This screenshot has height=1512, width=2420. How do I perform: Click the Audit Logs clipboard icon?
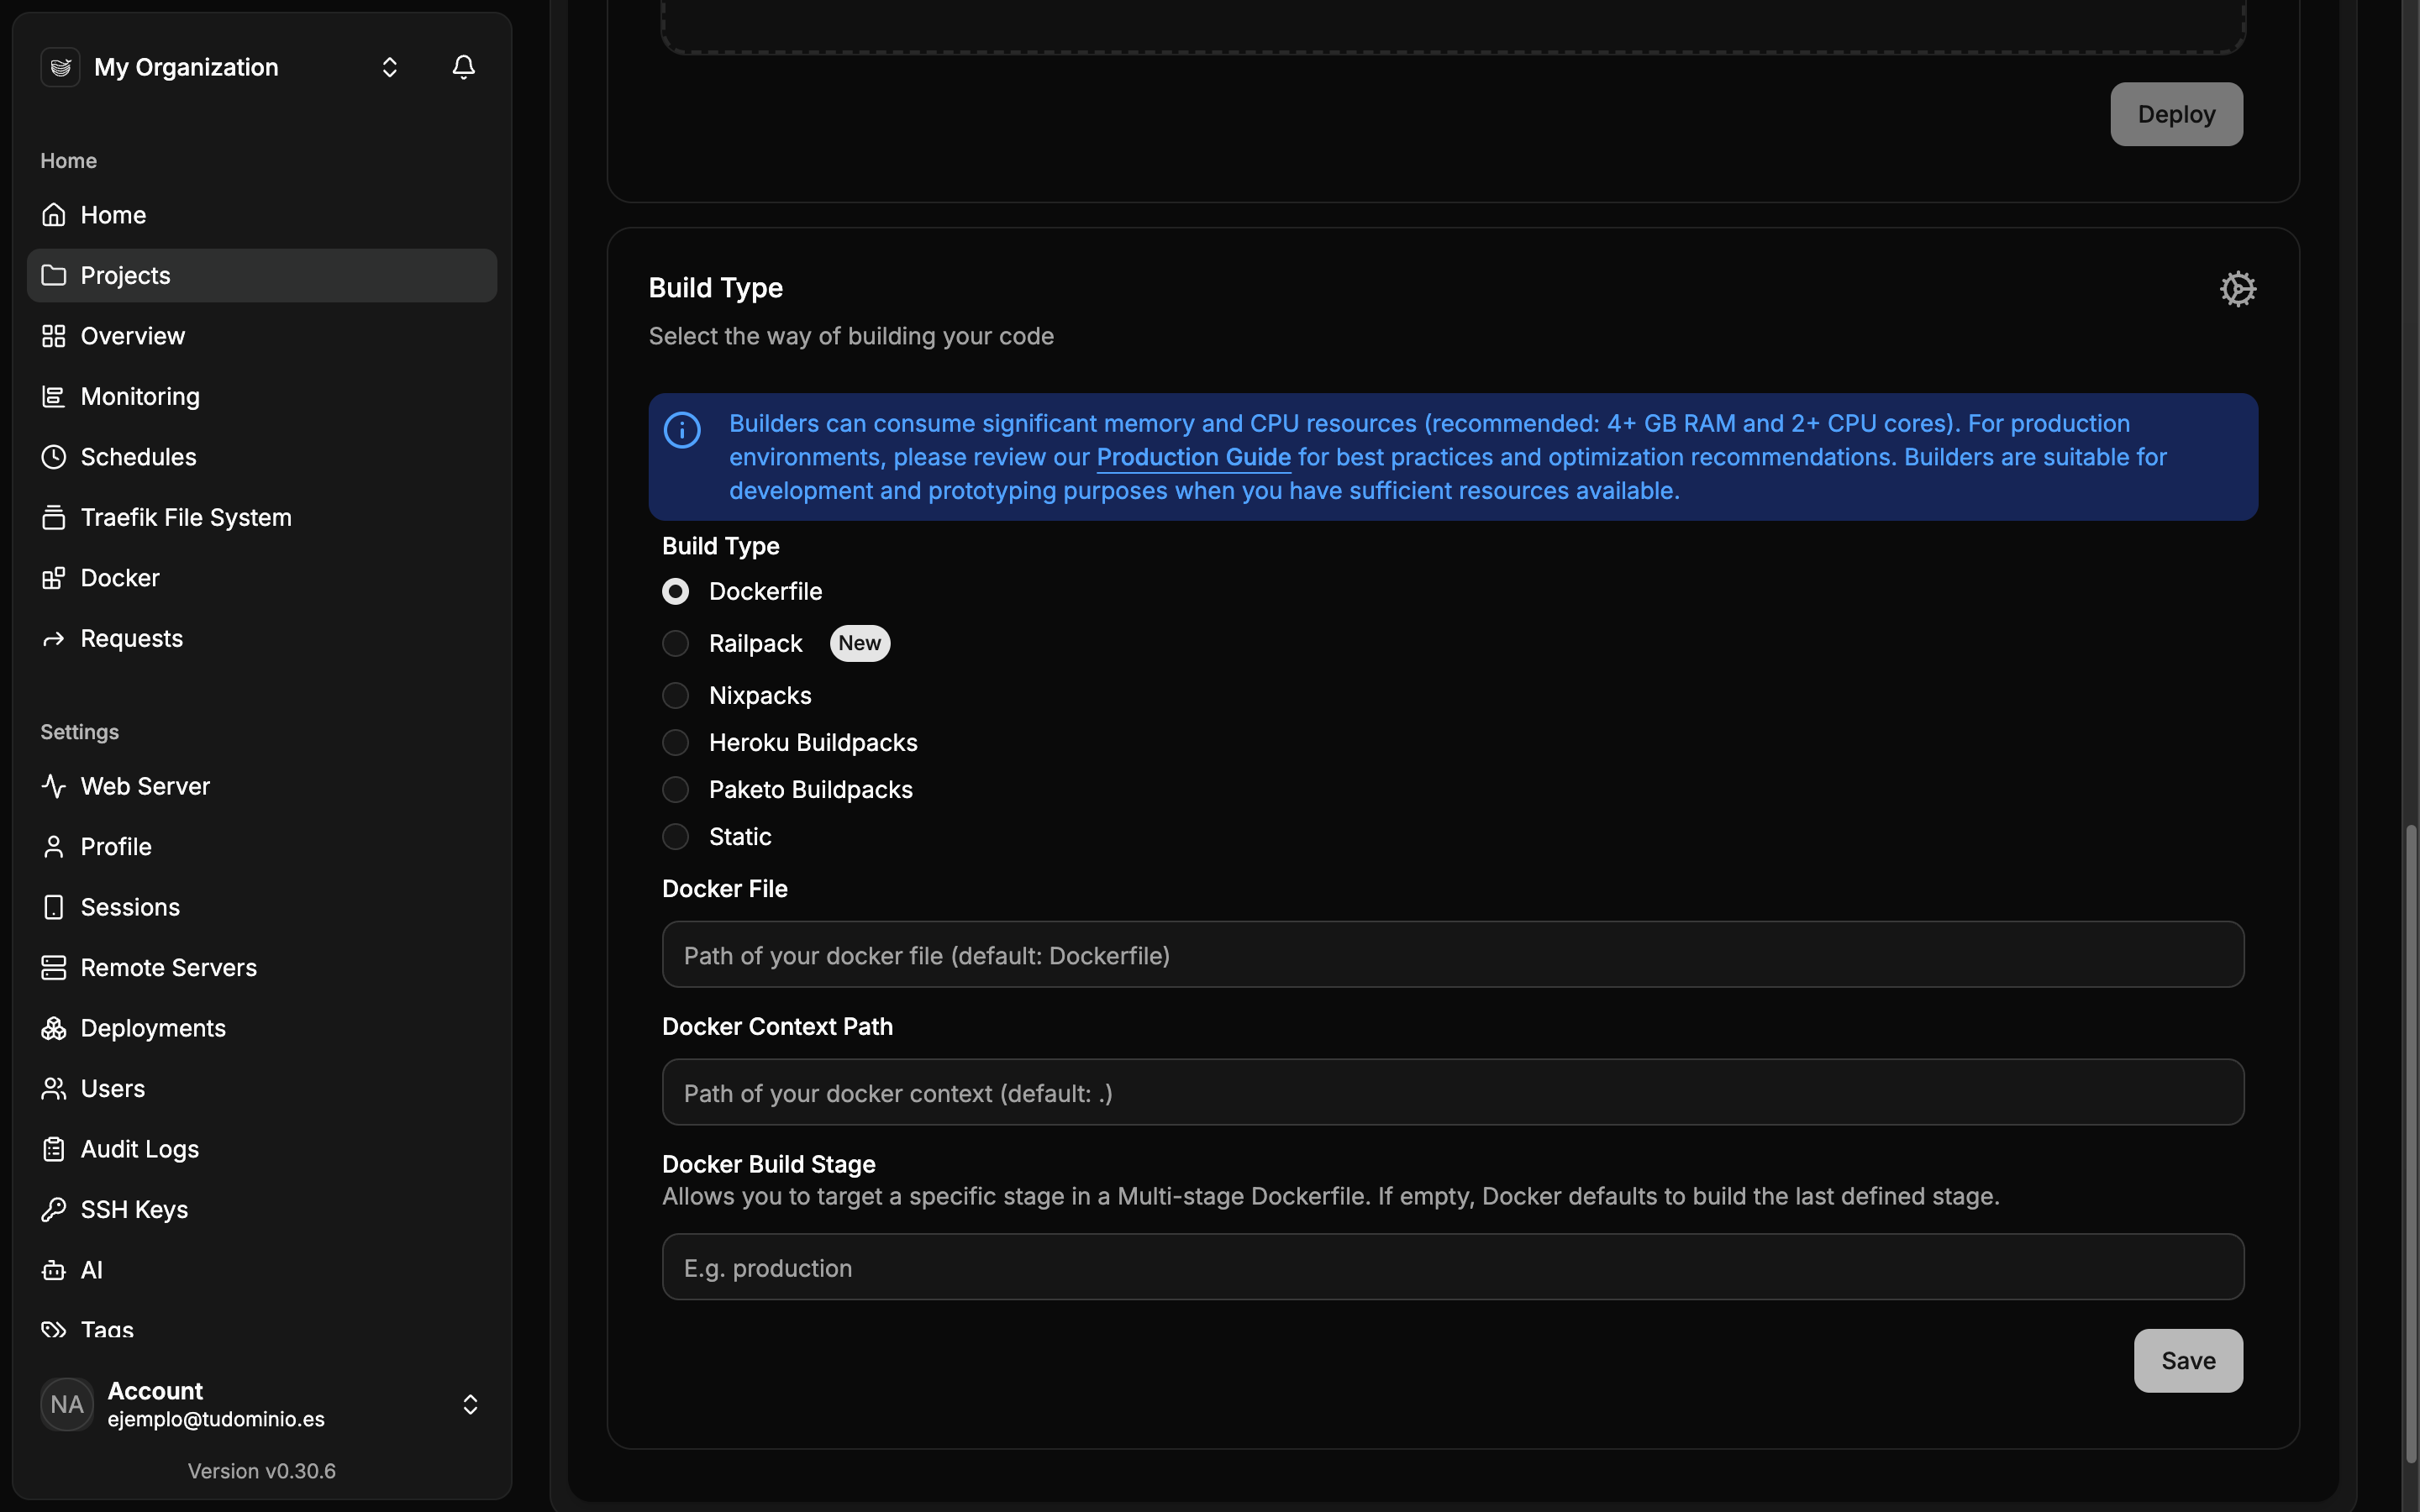pyautogui.click(x=54, y=1149)
